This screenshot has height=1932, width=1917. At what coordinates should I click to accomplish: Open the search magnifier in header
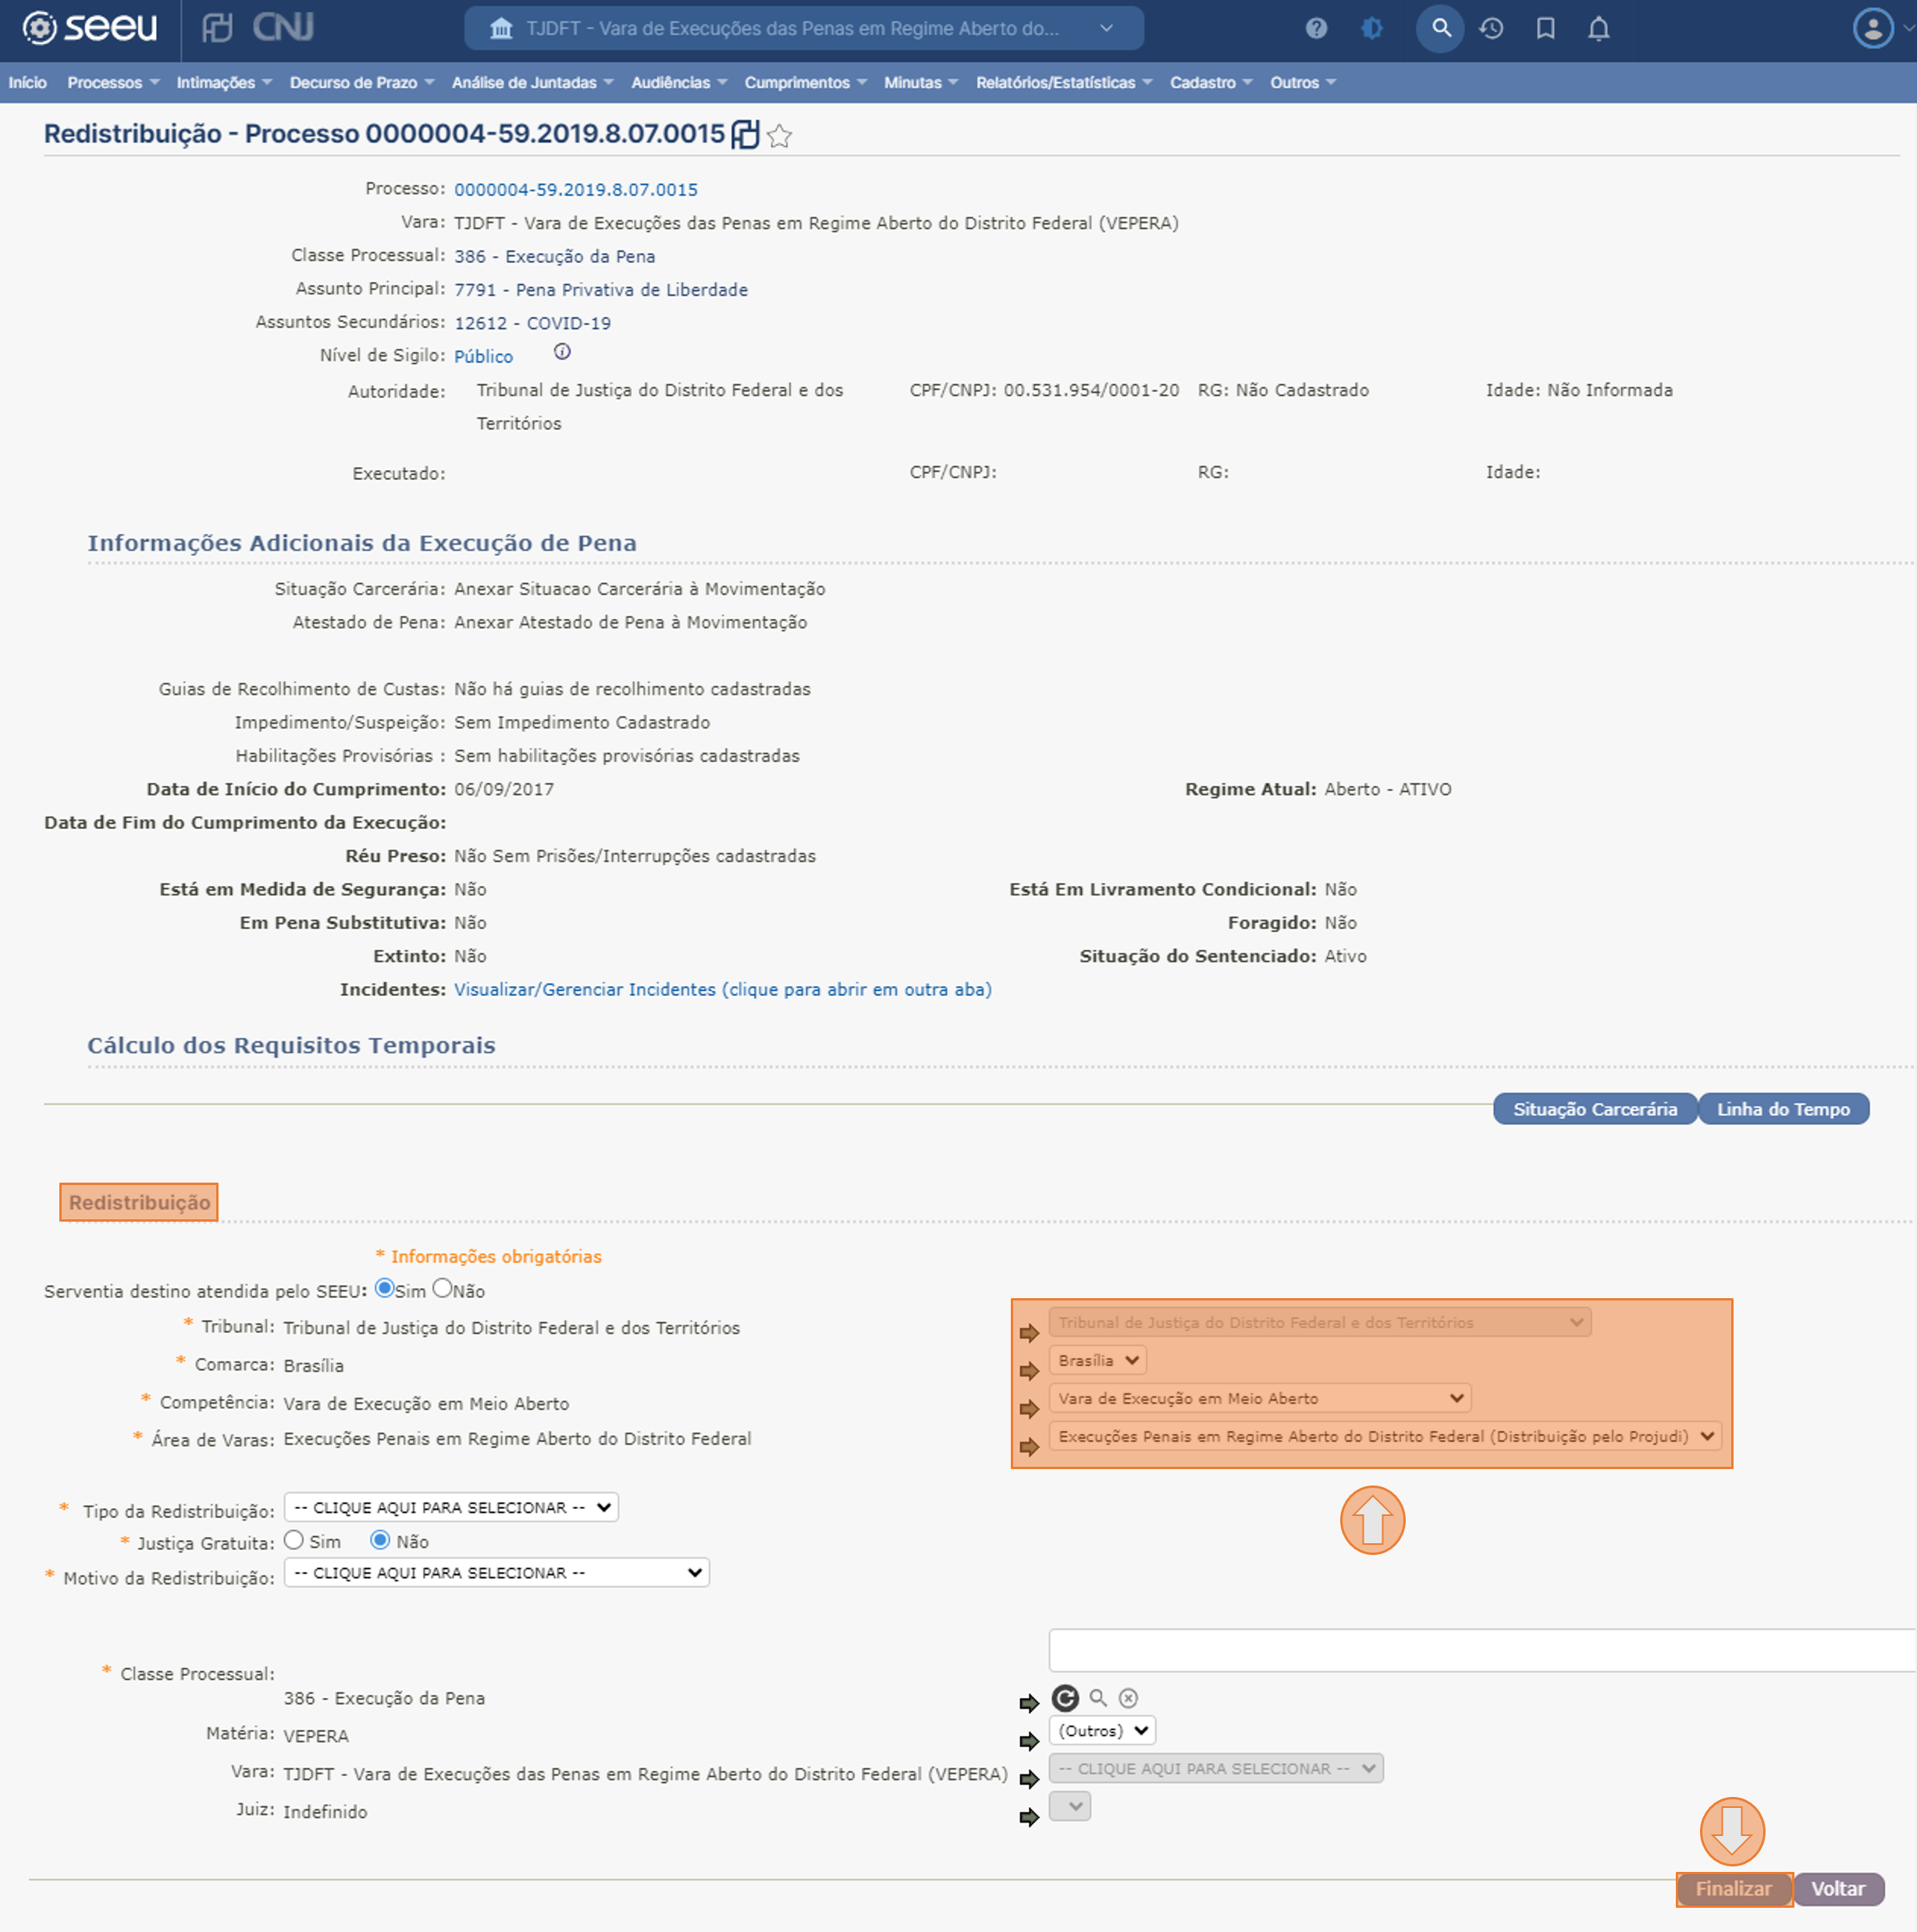click(1440, 28)
